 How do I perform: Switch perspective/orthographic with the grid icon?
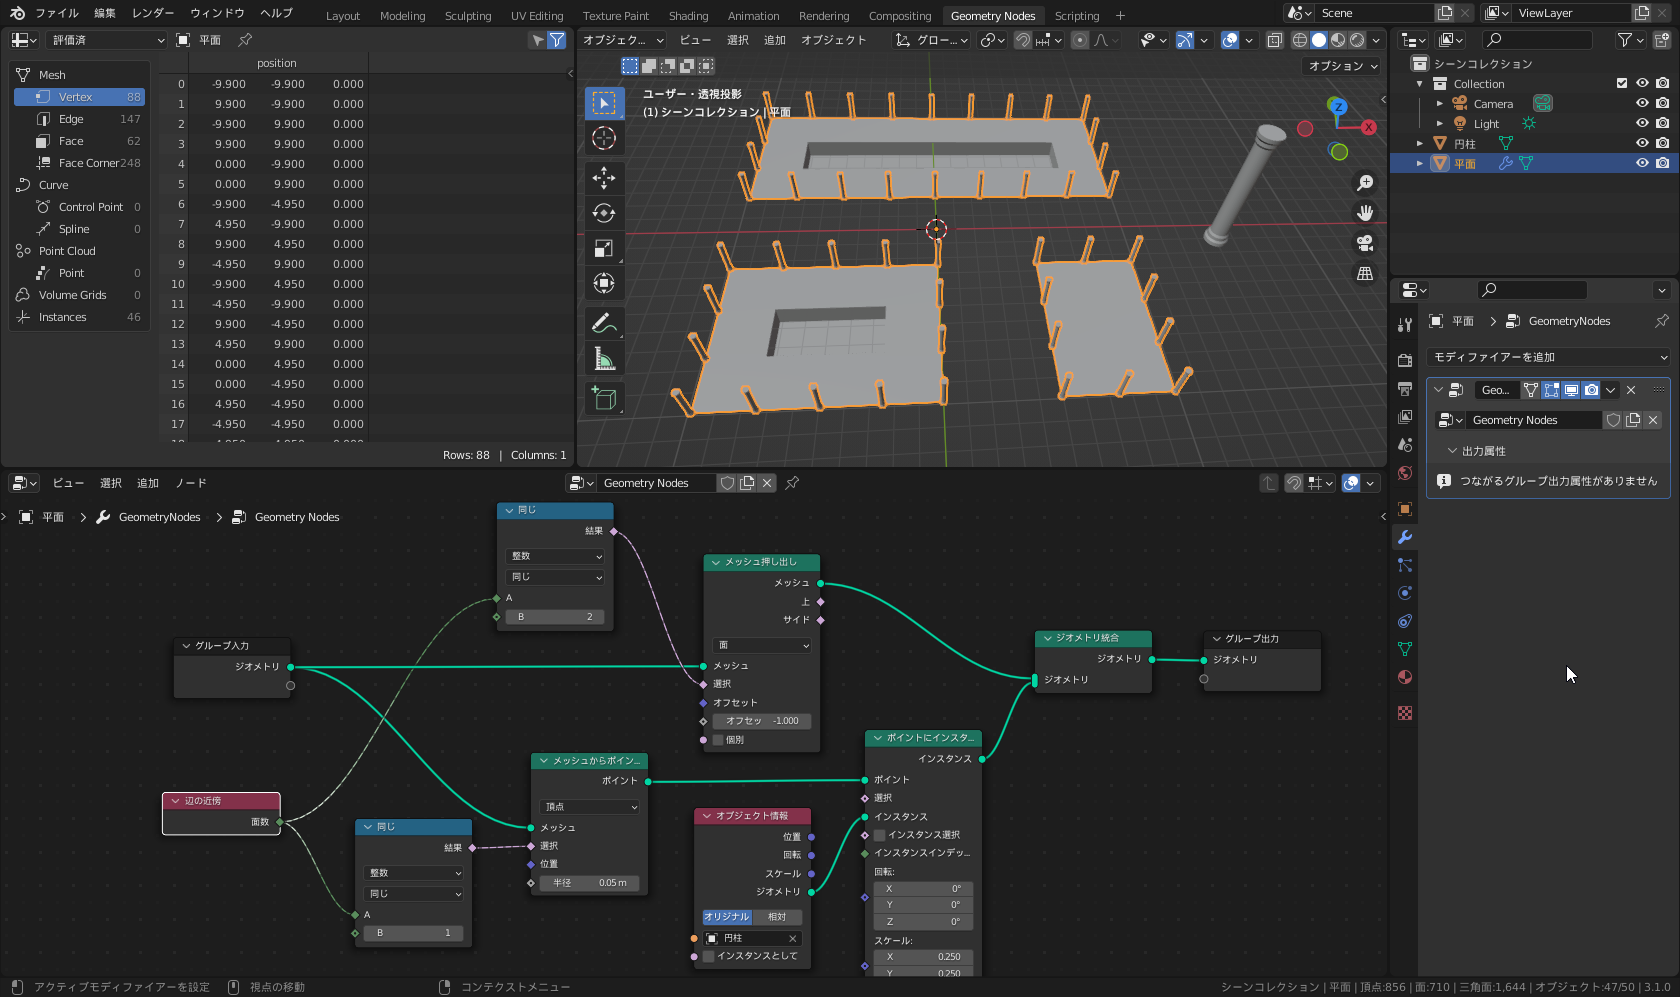1365,273
